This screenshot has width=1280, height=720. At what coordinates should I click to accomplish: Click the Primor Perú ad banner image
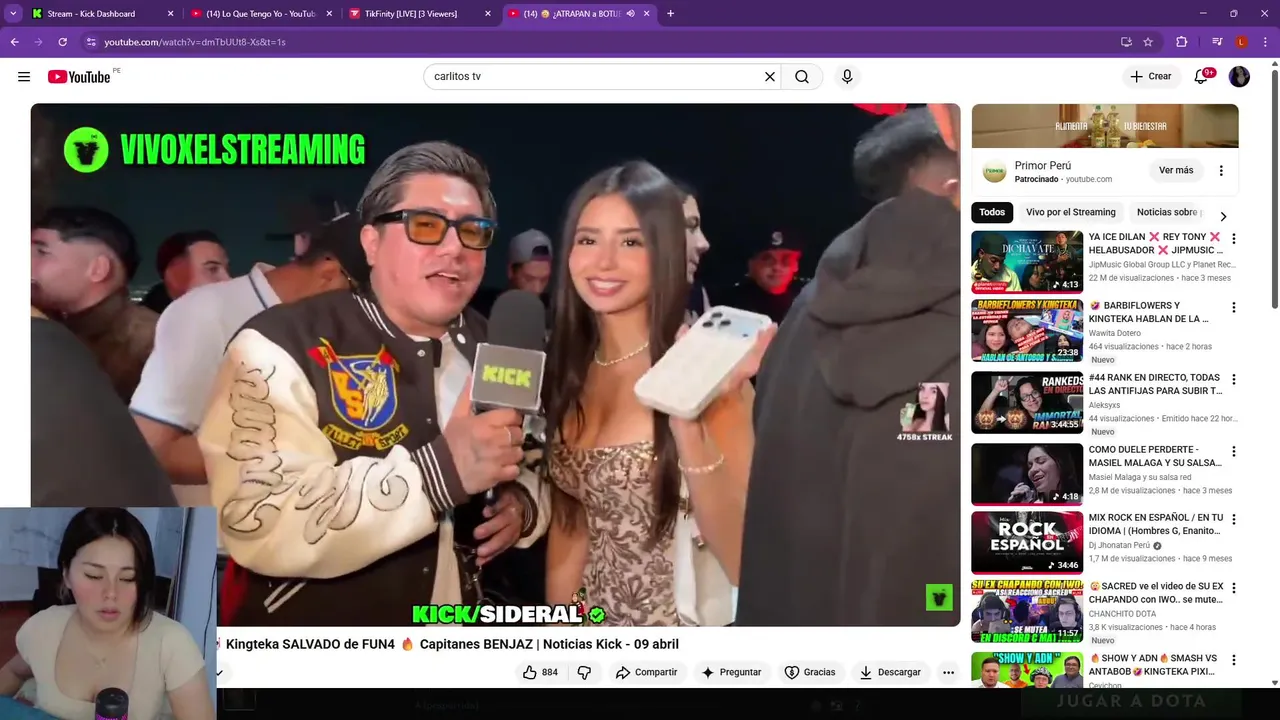click(1105, 126)
